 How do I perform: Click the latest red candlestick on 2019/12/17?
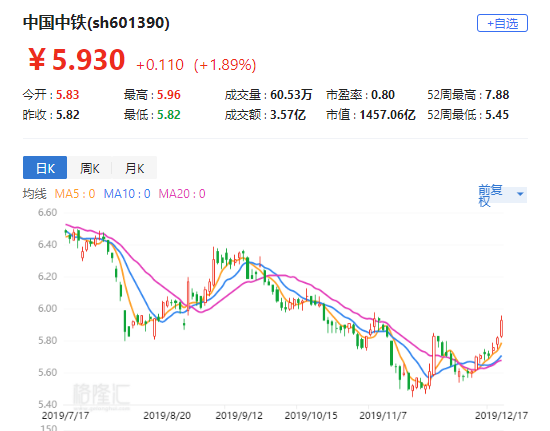(x=502, y=327)
